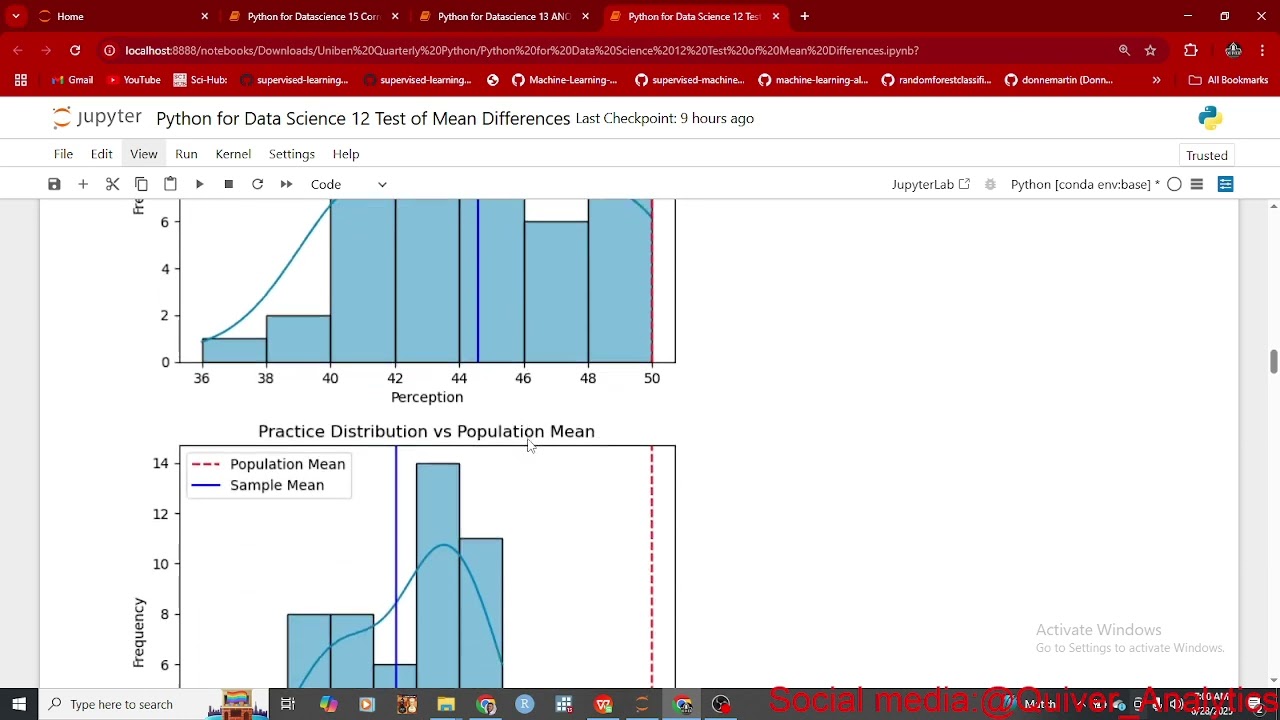
Task: Open the Settings menu
Action: tap(292, 154)
